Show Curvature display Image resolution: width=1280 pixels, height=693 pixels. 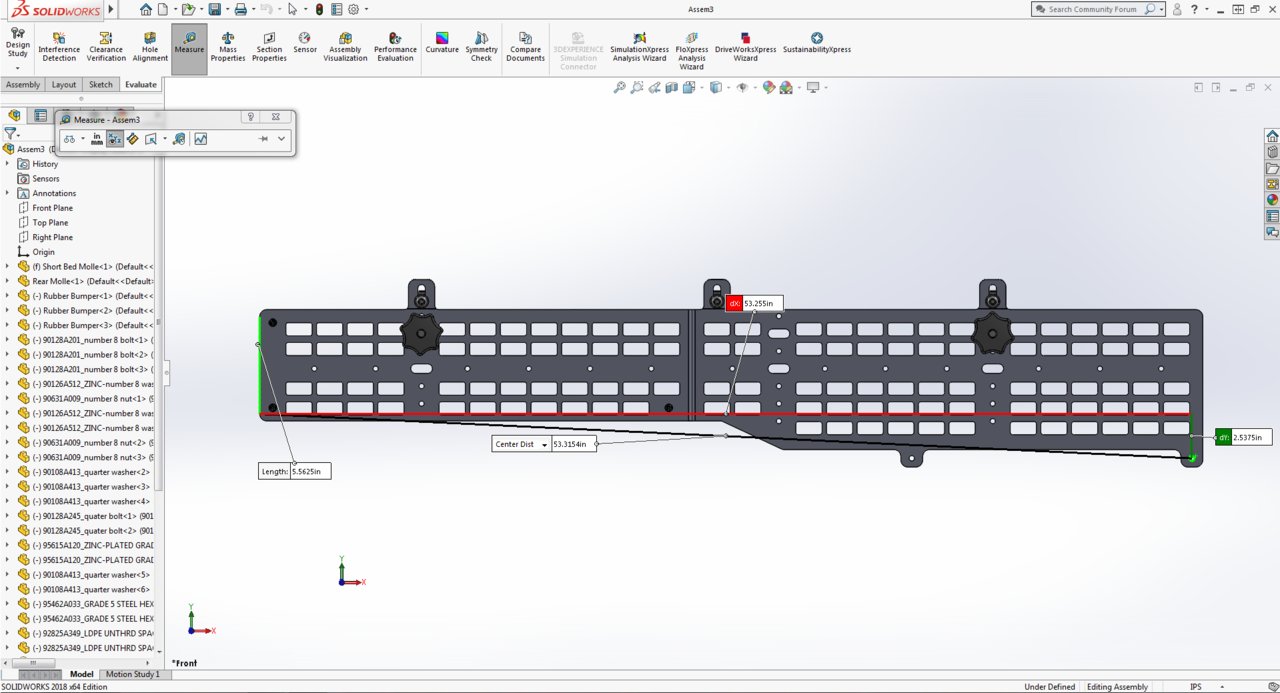442,43
